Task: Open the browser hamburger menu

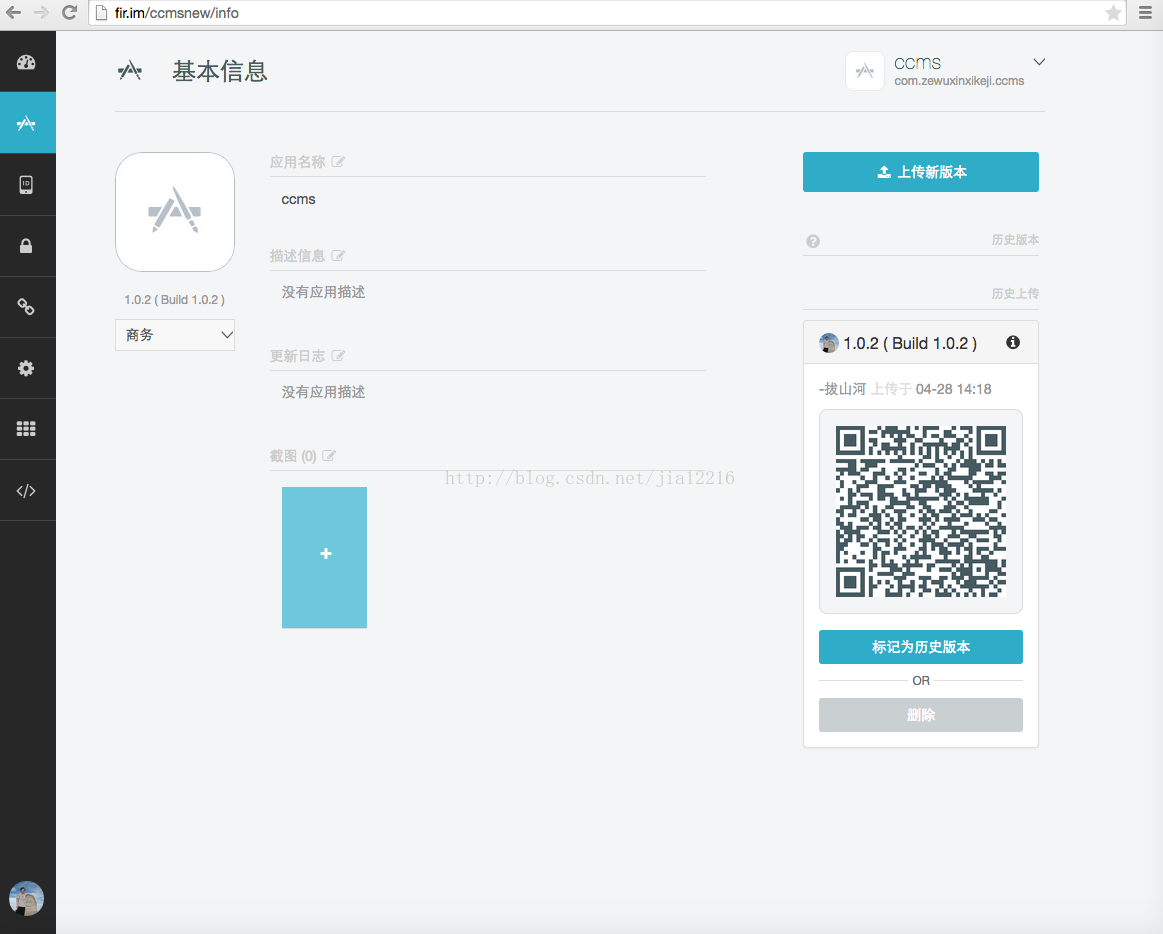Action: click(1145, 13)
